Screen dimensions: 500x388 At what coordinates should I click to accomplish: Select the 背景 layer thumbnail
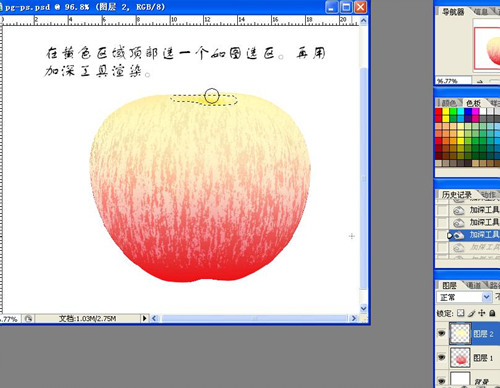[x=460, y=379]
